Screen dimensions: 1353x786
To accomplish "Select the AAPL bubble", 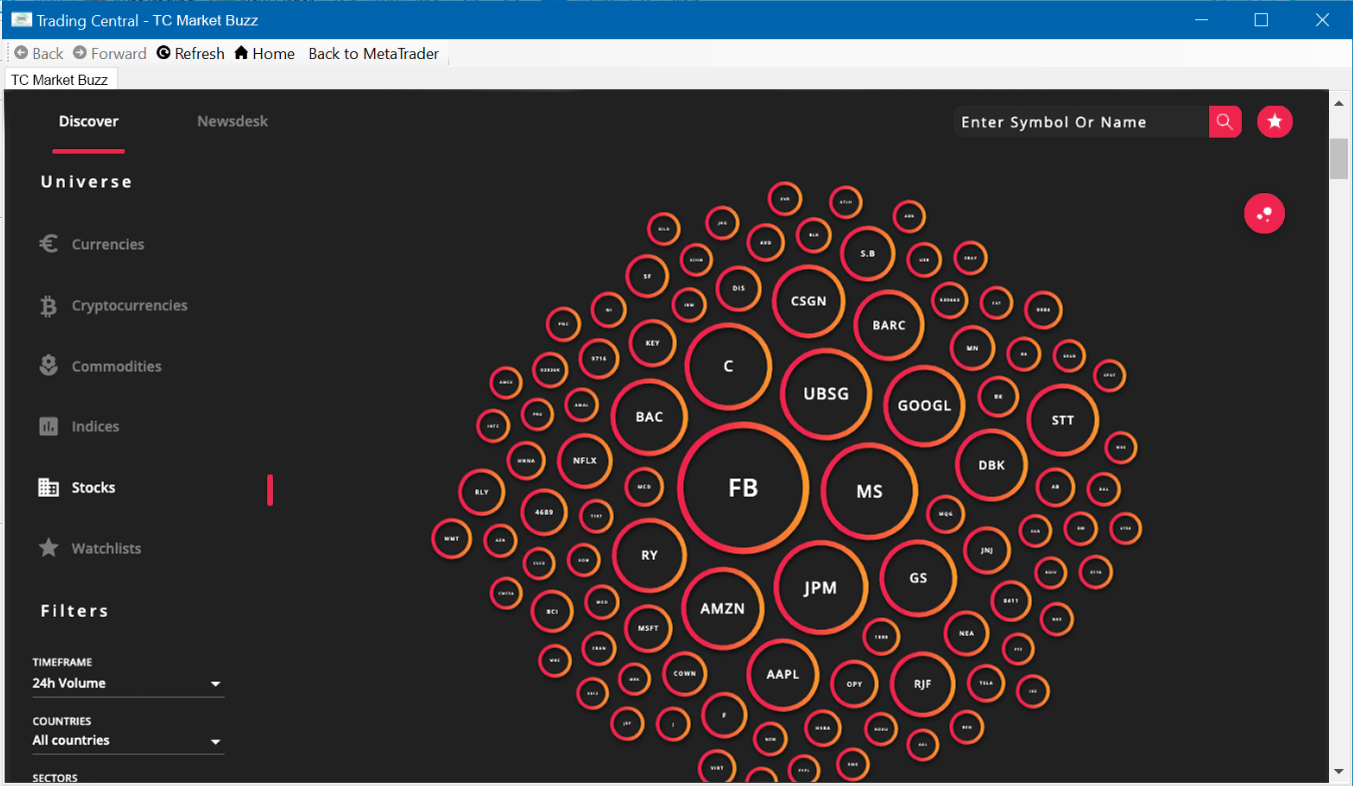I will (783, 674).
